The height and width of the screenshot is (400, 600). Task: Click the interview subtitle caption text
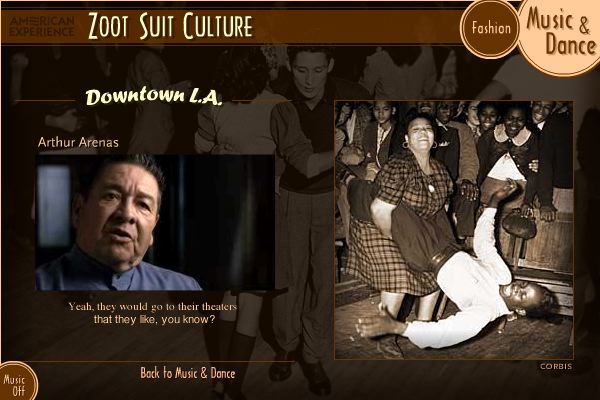click(153, 313)
